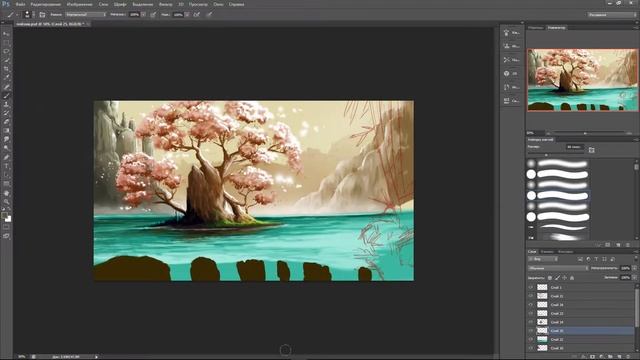Create new group folder icon in Layers

tap(611, 356)
